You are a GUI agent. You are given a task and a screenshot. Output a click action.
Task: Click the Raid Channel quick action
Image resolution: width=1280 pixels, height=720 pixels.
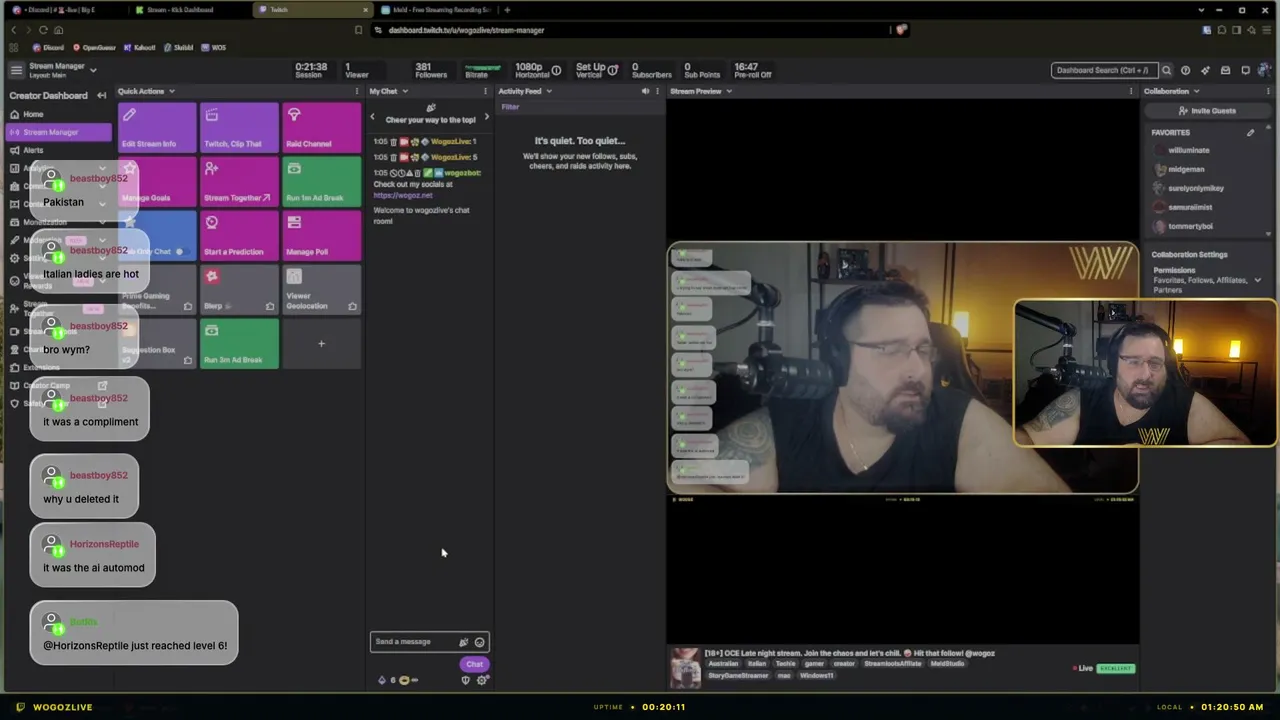[321, 128]
